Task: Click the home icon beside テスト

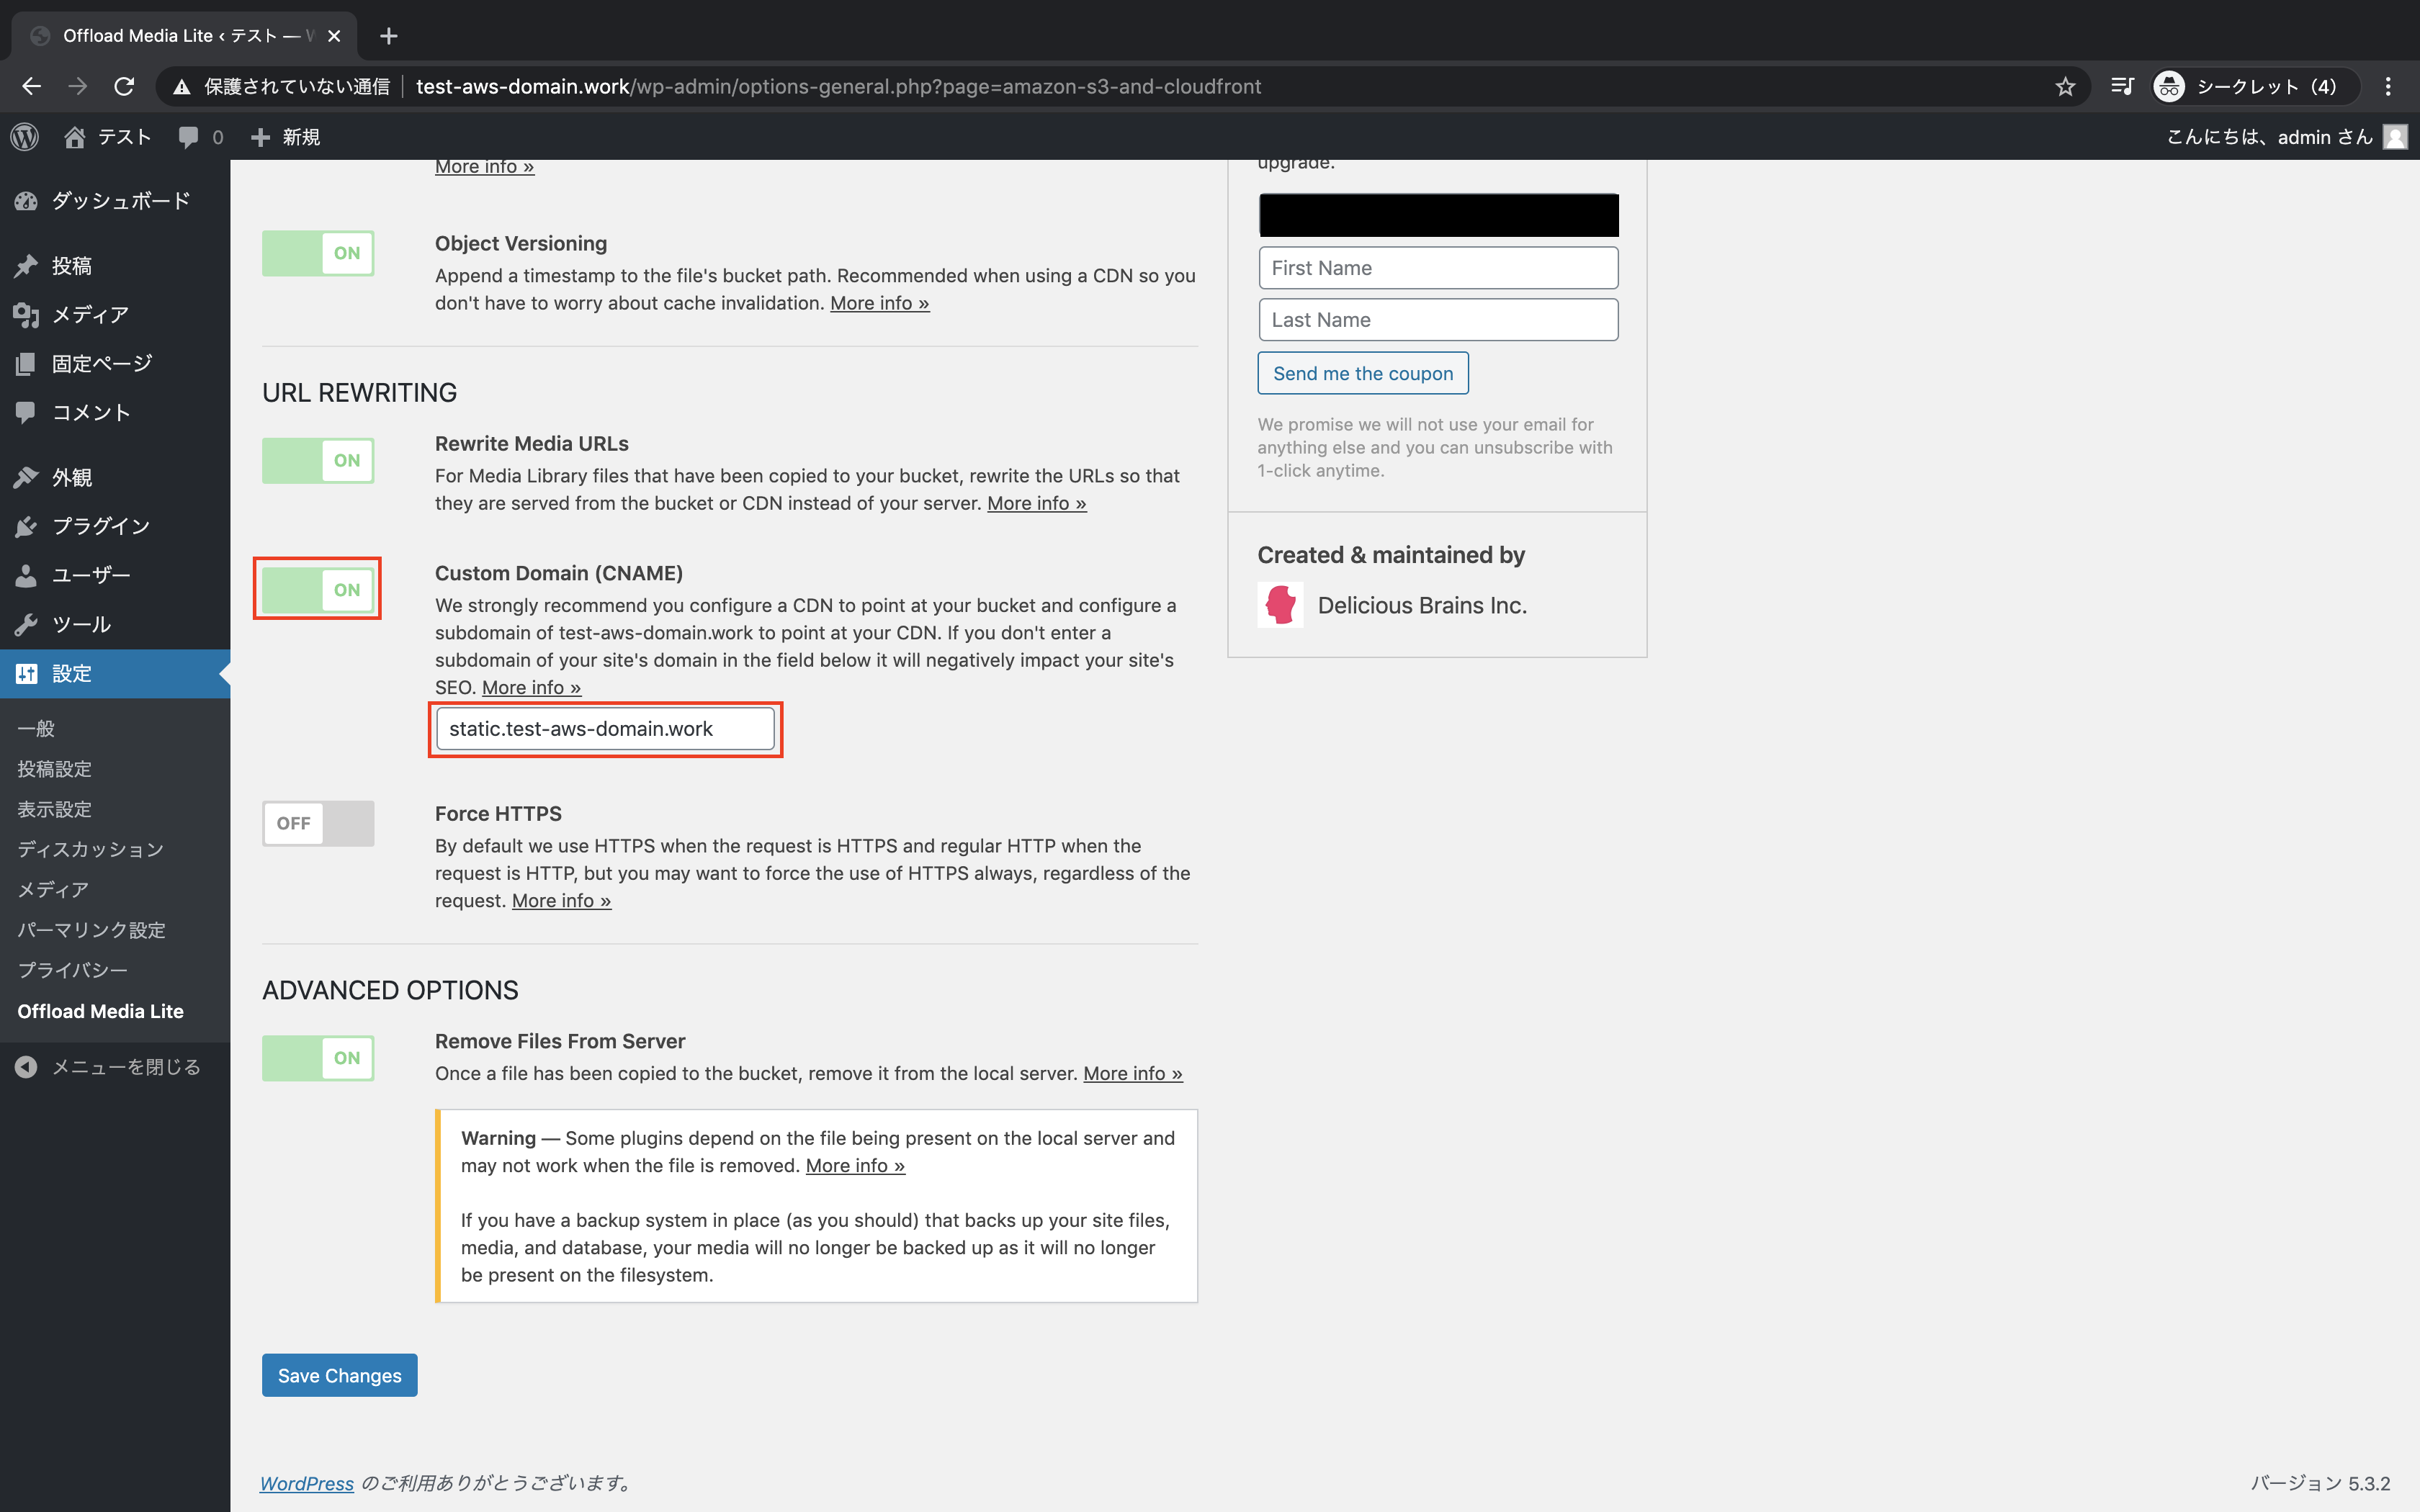Action: pyautogui.click(x=75, y=137)
